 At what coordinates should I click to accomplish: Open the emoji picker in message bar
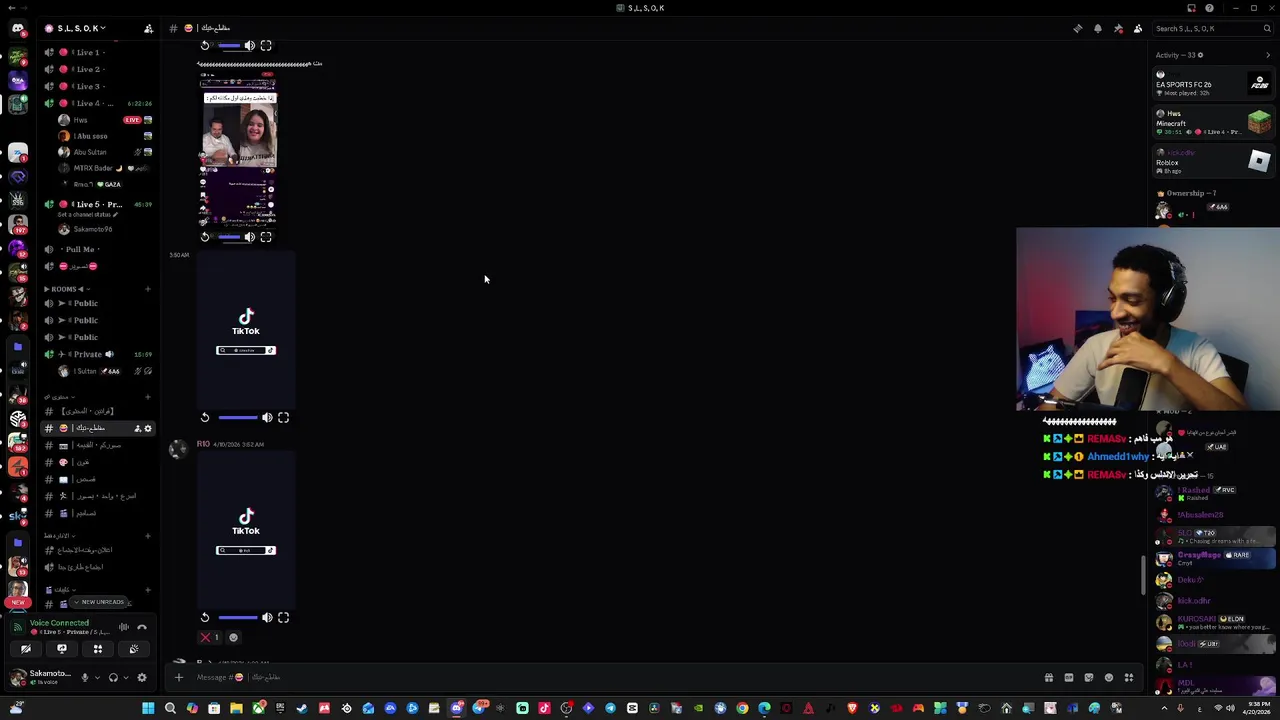pos(1109,677)
